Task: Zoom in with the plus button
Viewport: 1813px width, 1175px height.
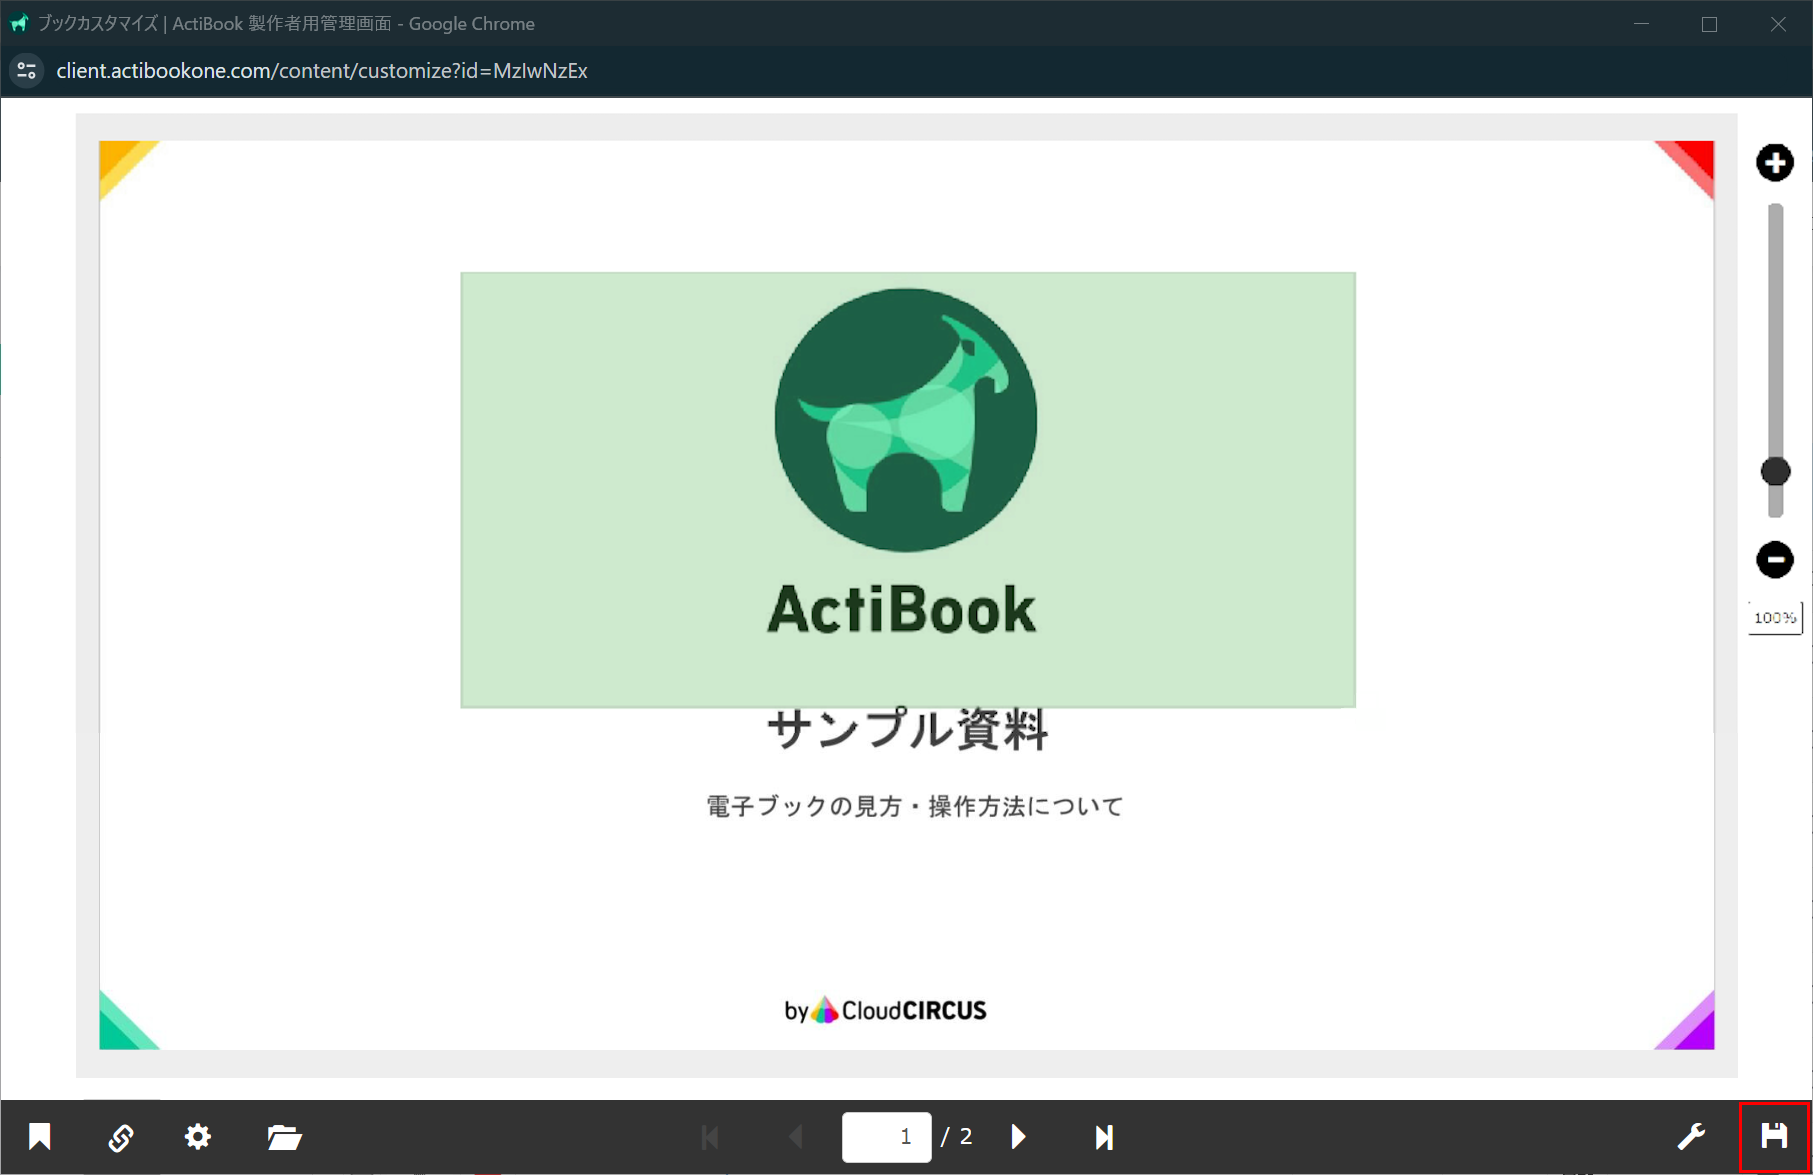Action: [1775, 163]
